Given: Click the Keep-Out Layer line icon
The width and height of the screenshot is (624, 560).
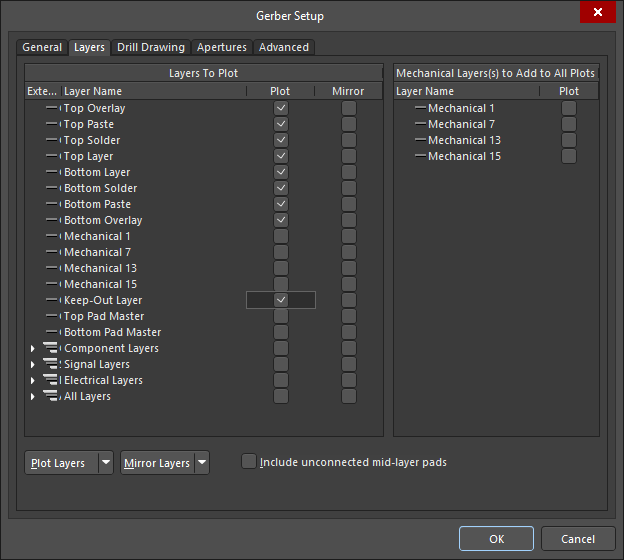Looking at the screenshot, I should click(52, 300).
